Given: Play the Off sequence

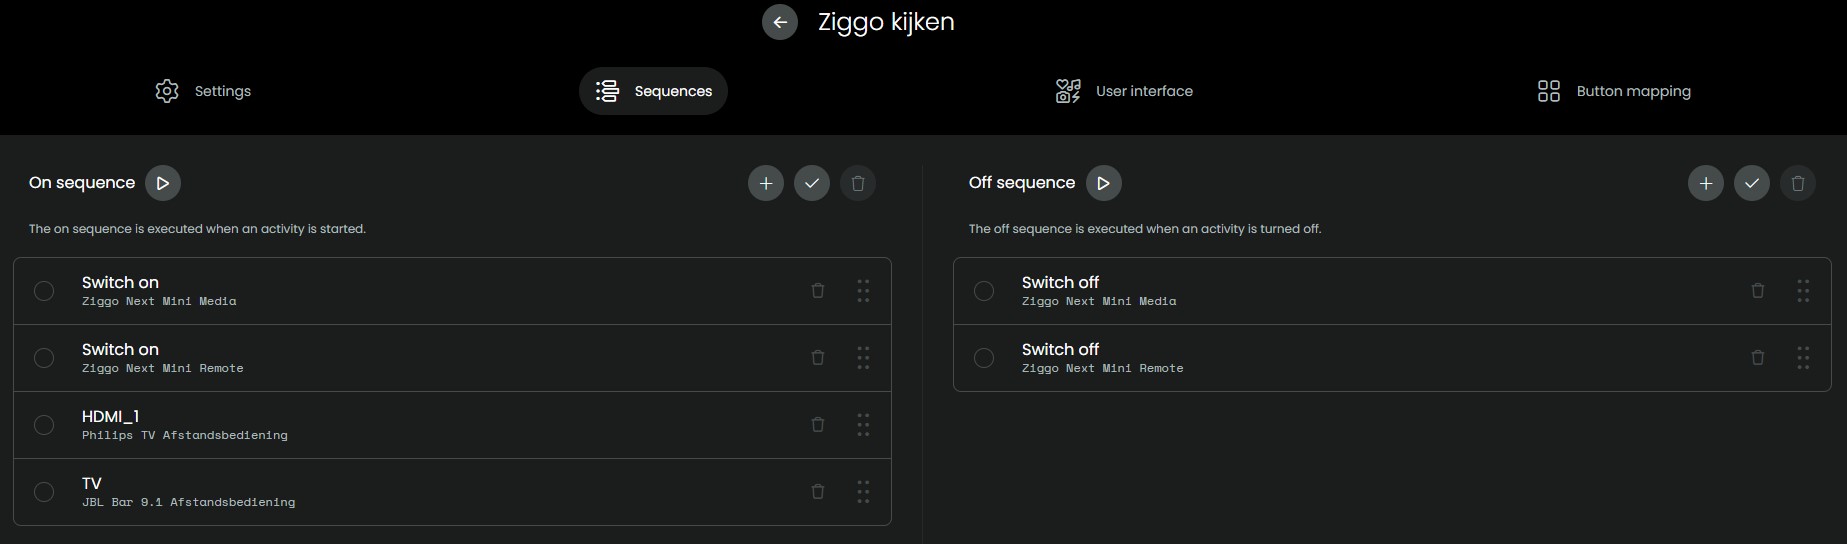Looking at the screenshot, I should (x=1103, y=183).
